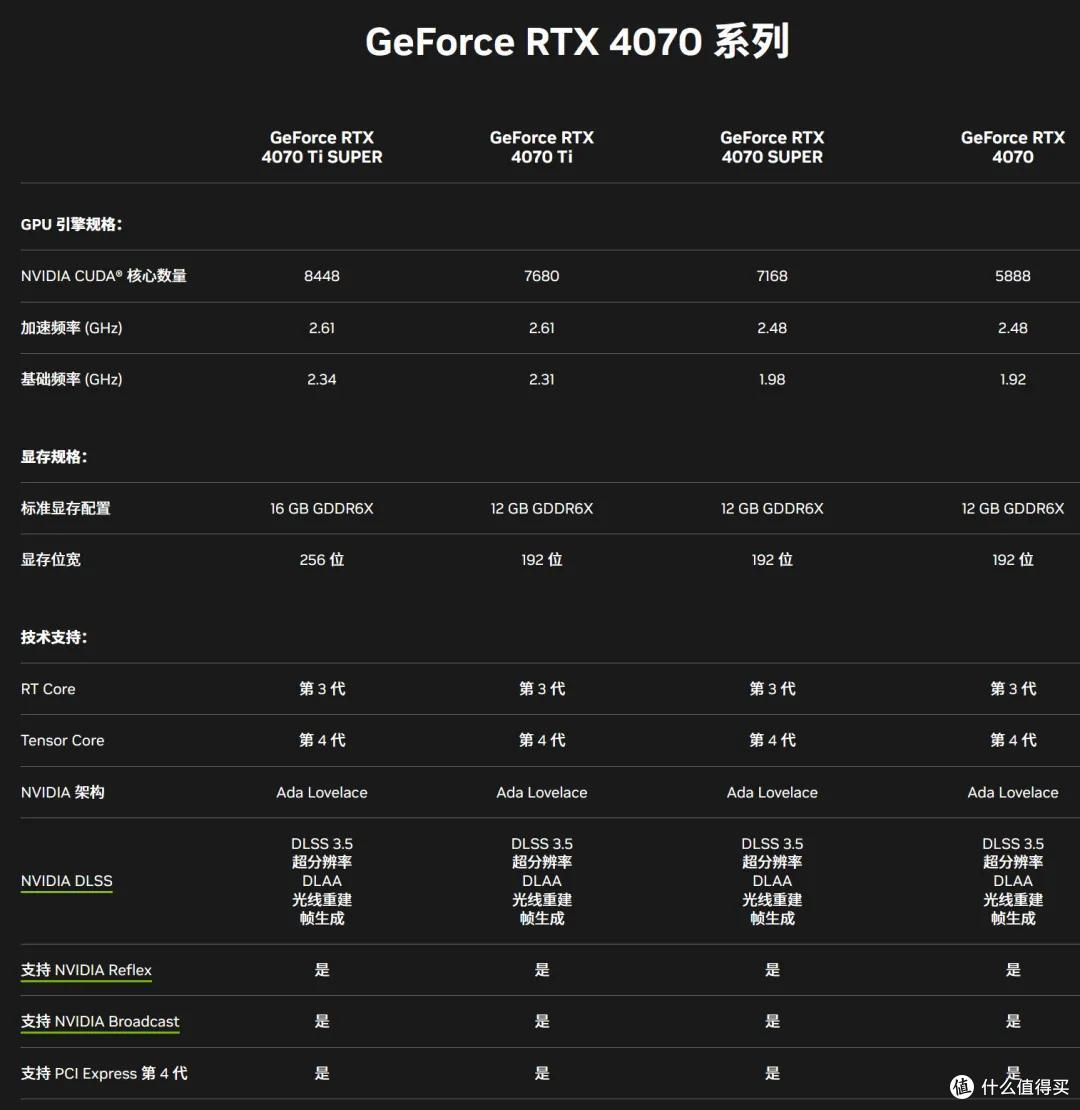This screenshot has width=1080, height=1110.
Task: Click the CUDA core value 5888
Action: 1013,276
